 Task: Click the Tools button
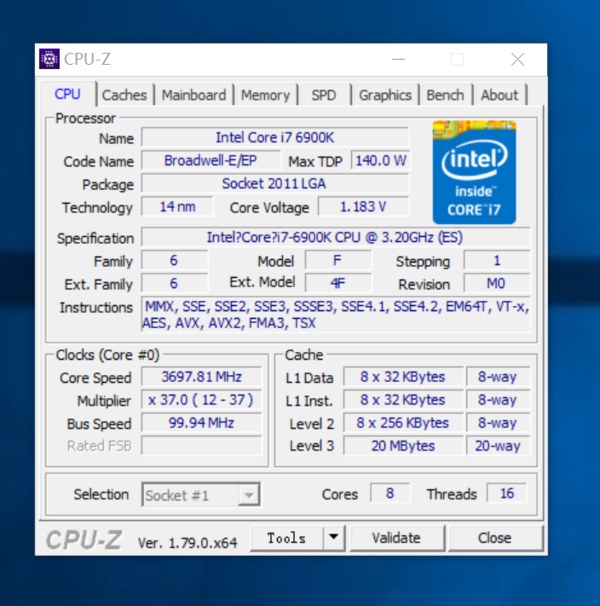point(286,538)
